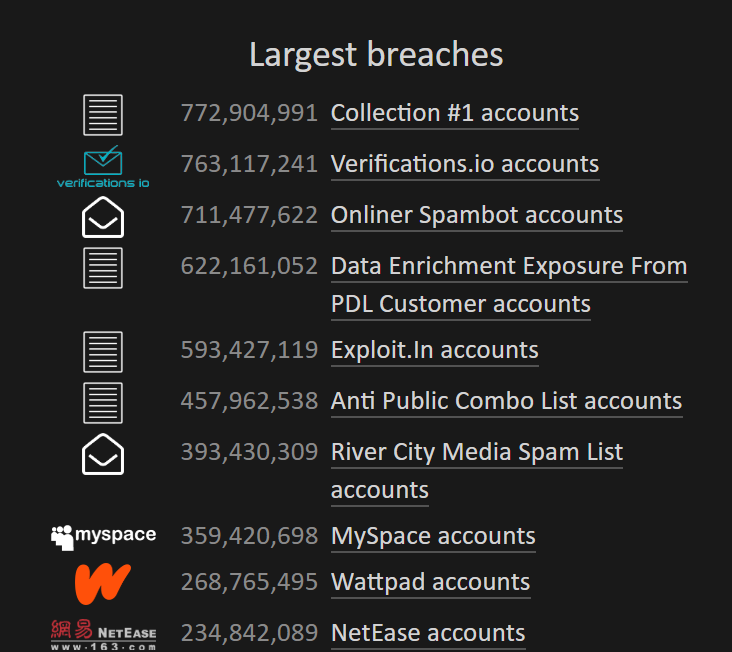Open the Collection #1 accounts link
The height and width of the screenshot is (652, 732).
[x=455, y=113]
